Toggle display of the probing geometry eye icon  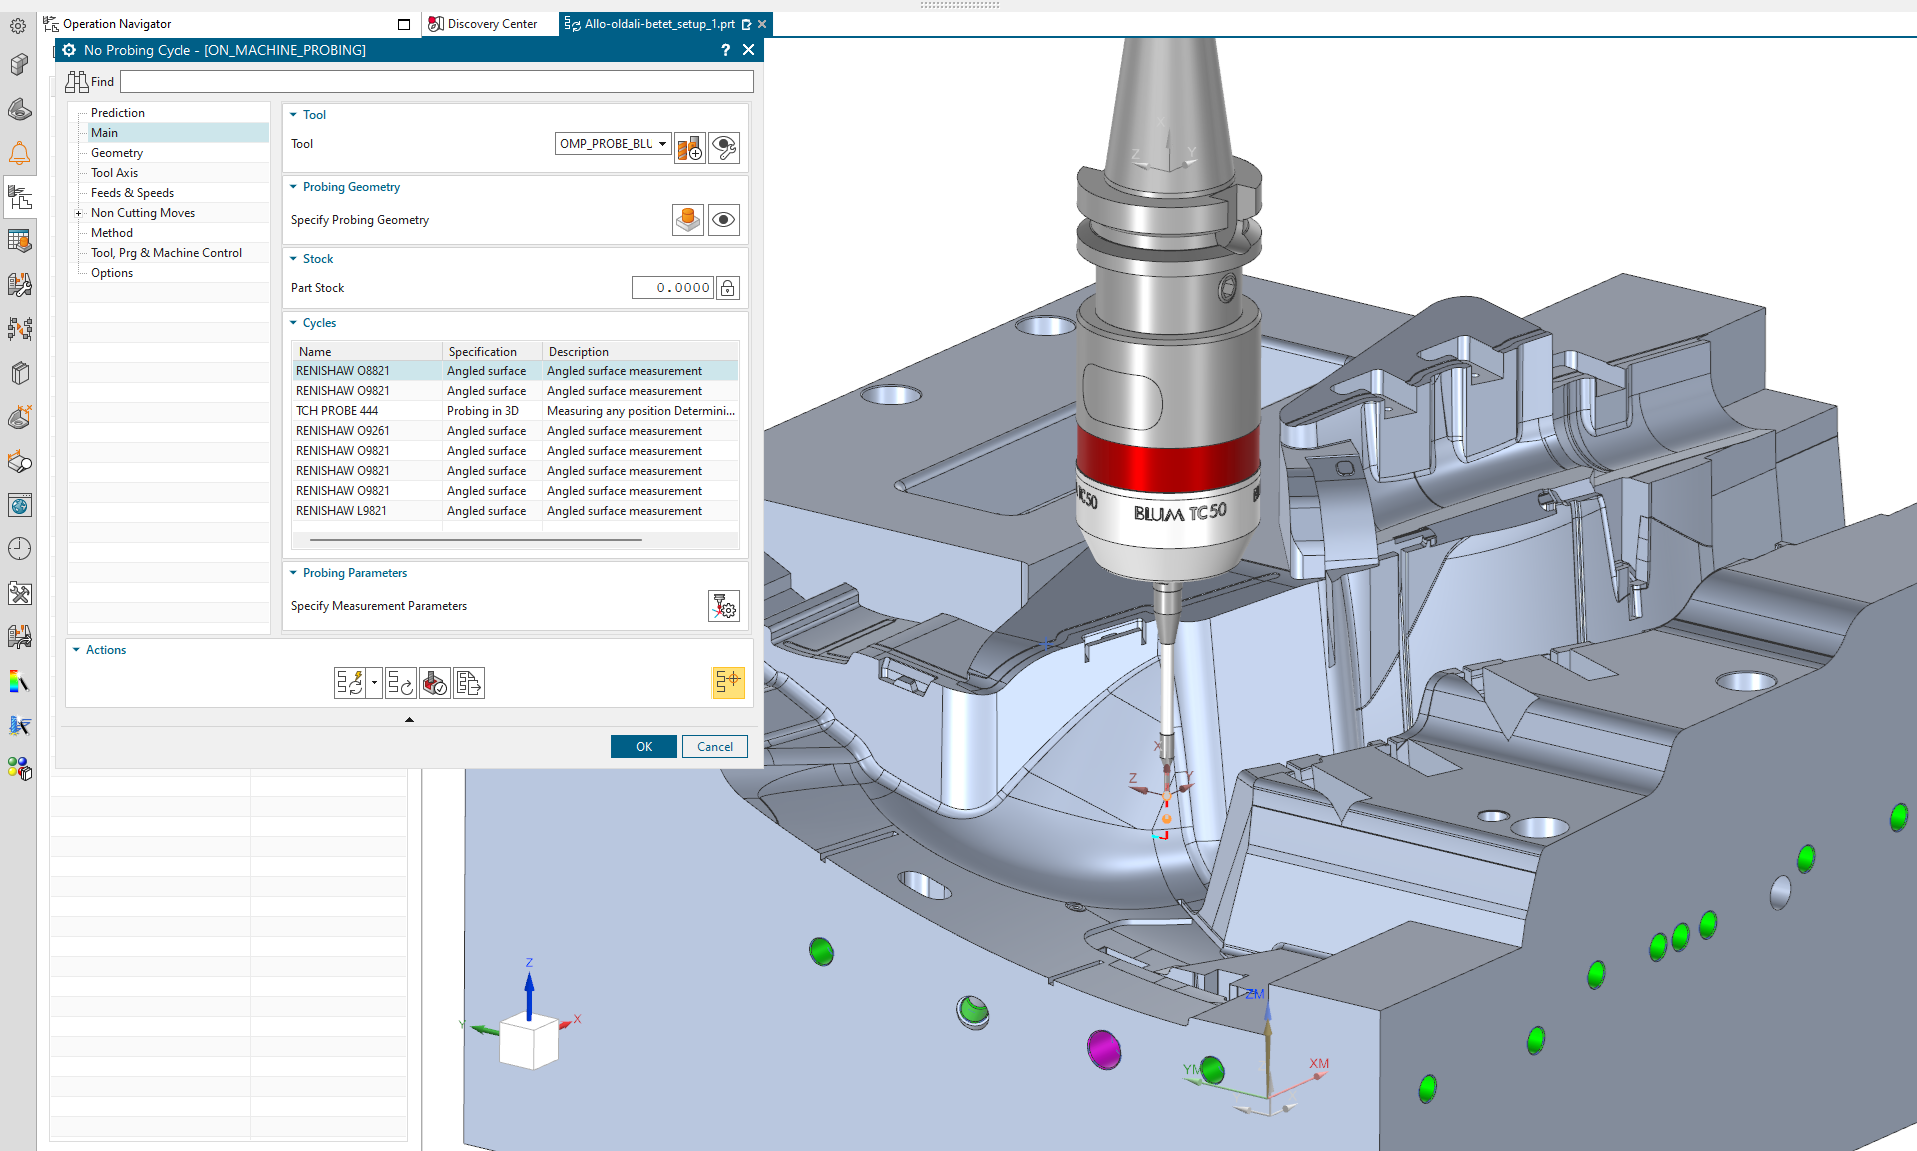pyautogui.click(x=723, y=219)
